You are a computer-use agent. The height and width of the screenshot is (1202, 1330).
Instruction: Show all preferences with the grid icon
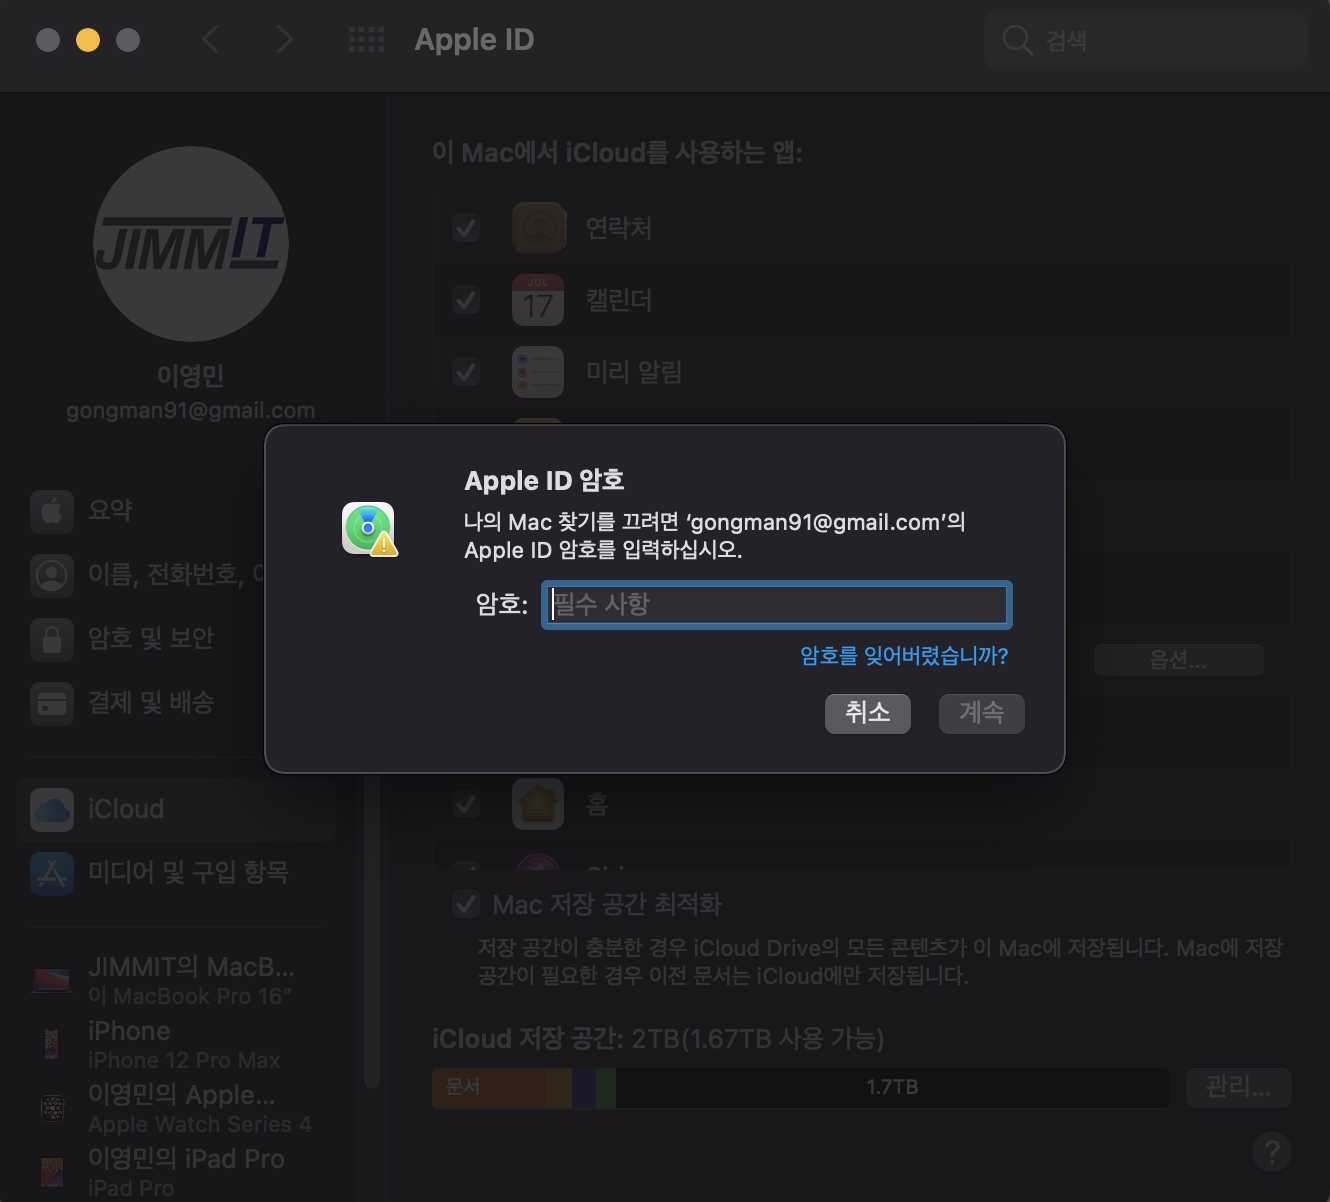point(366,40)
